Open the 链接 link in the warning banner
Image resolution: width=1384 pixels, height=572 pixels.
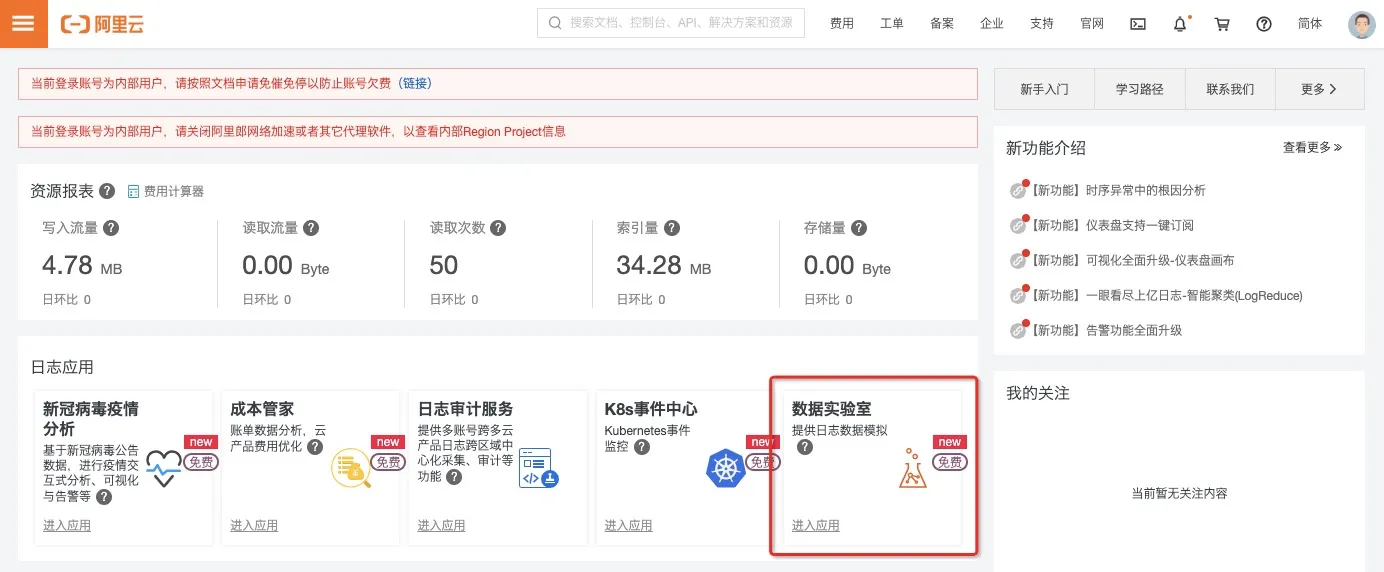pyautogui.click(x=415, y=83)
